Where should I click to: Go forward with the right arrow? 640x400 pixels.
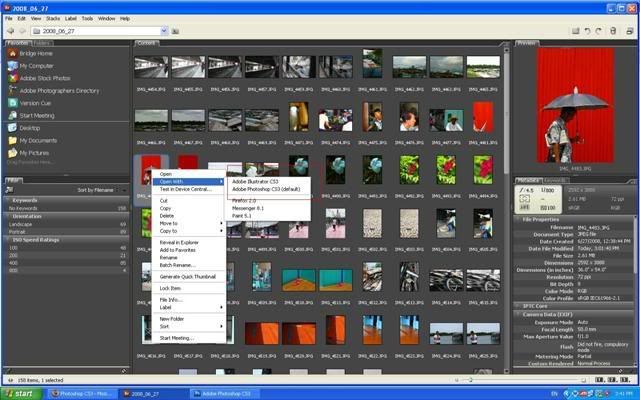pos(22,31)
